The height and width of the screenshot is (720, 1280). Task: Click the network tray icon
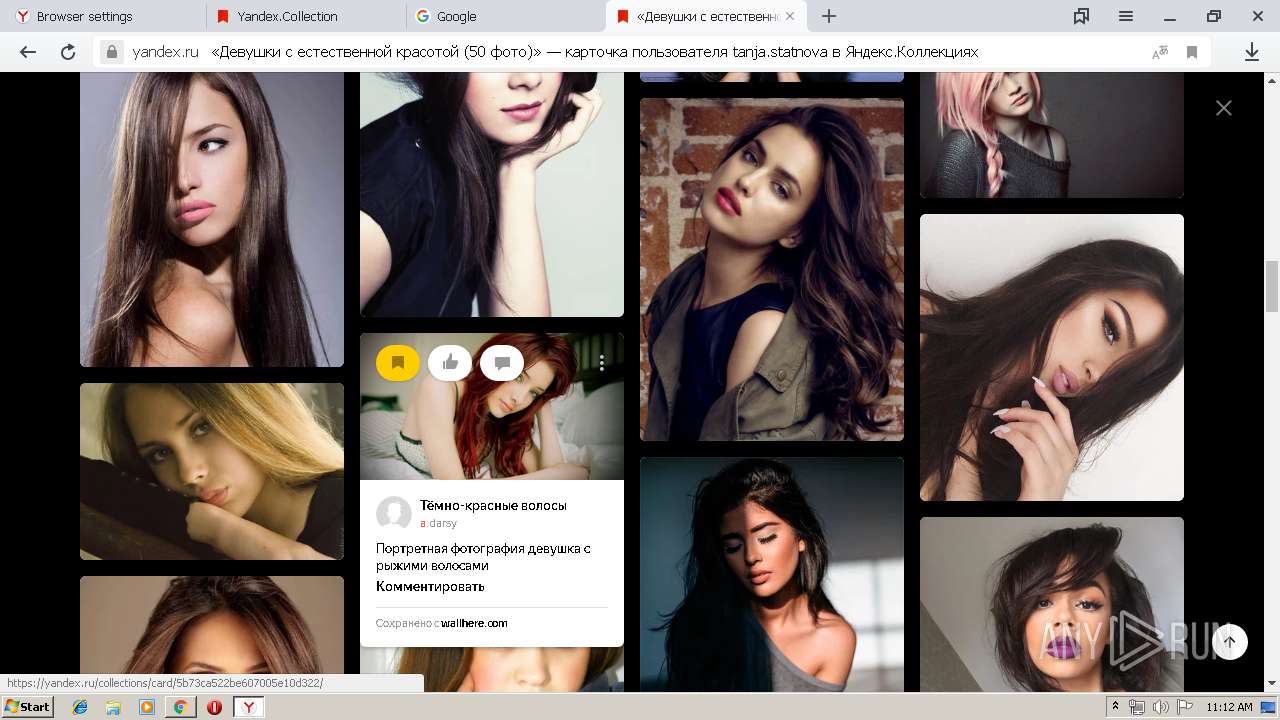tap(1137, 707)
